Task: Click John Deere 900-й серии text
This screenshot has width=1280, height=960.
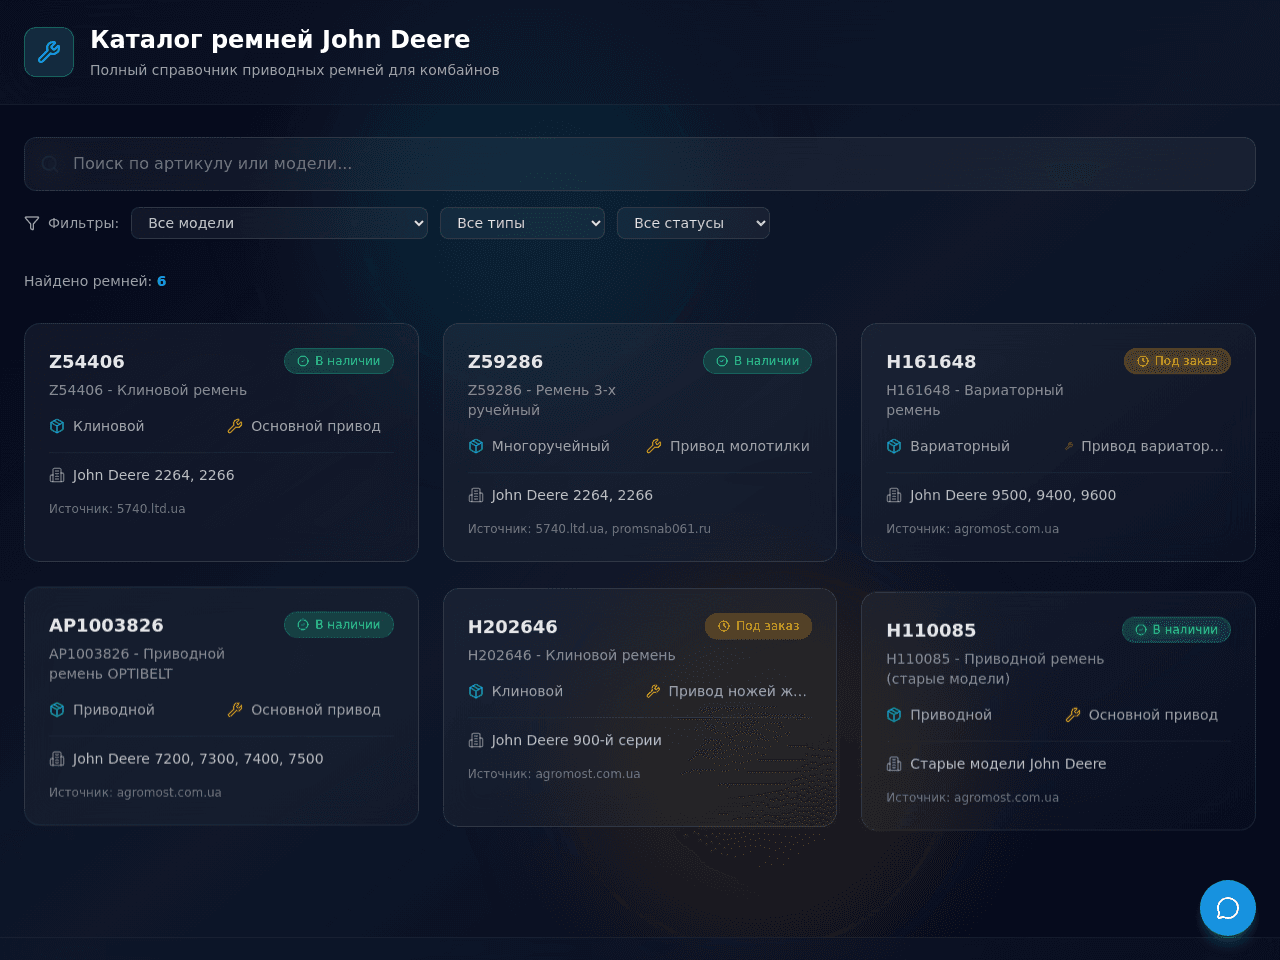Action: point(577,740)
